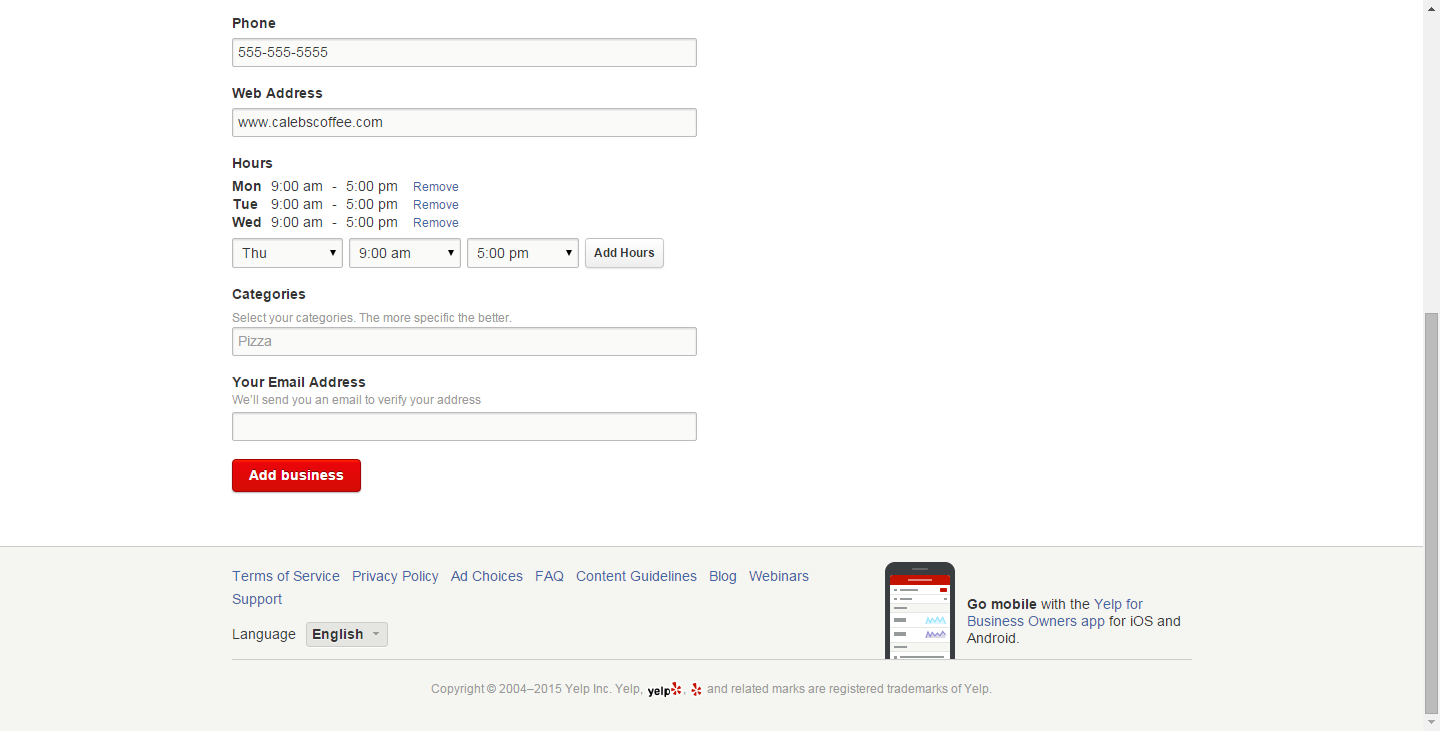Viewport: 1440px width, 731px height.
Task: Open the closing time dropdown 5:00 pm
Action: click(522, 253)
